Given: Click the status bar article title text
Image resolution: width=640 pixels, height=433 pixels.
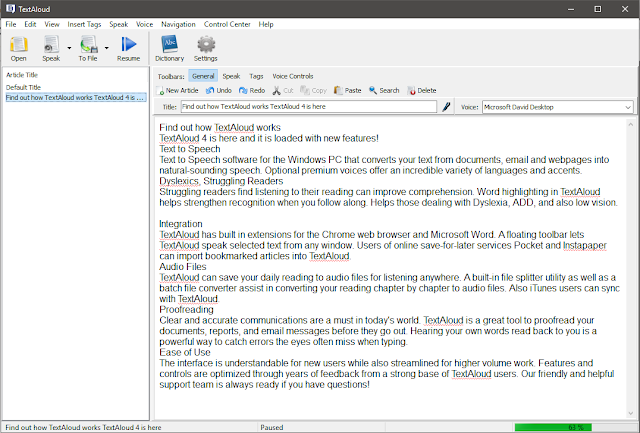Looking at the screenshot, I should click(x=83, y=427).
